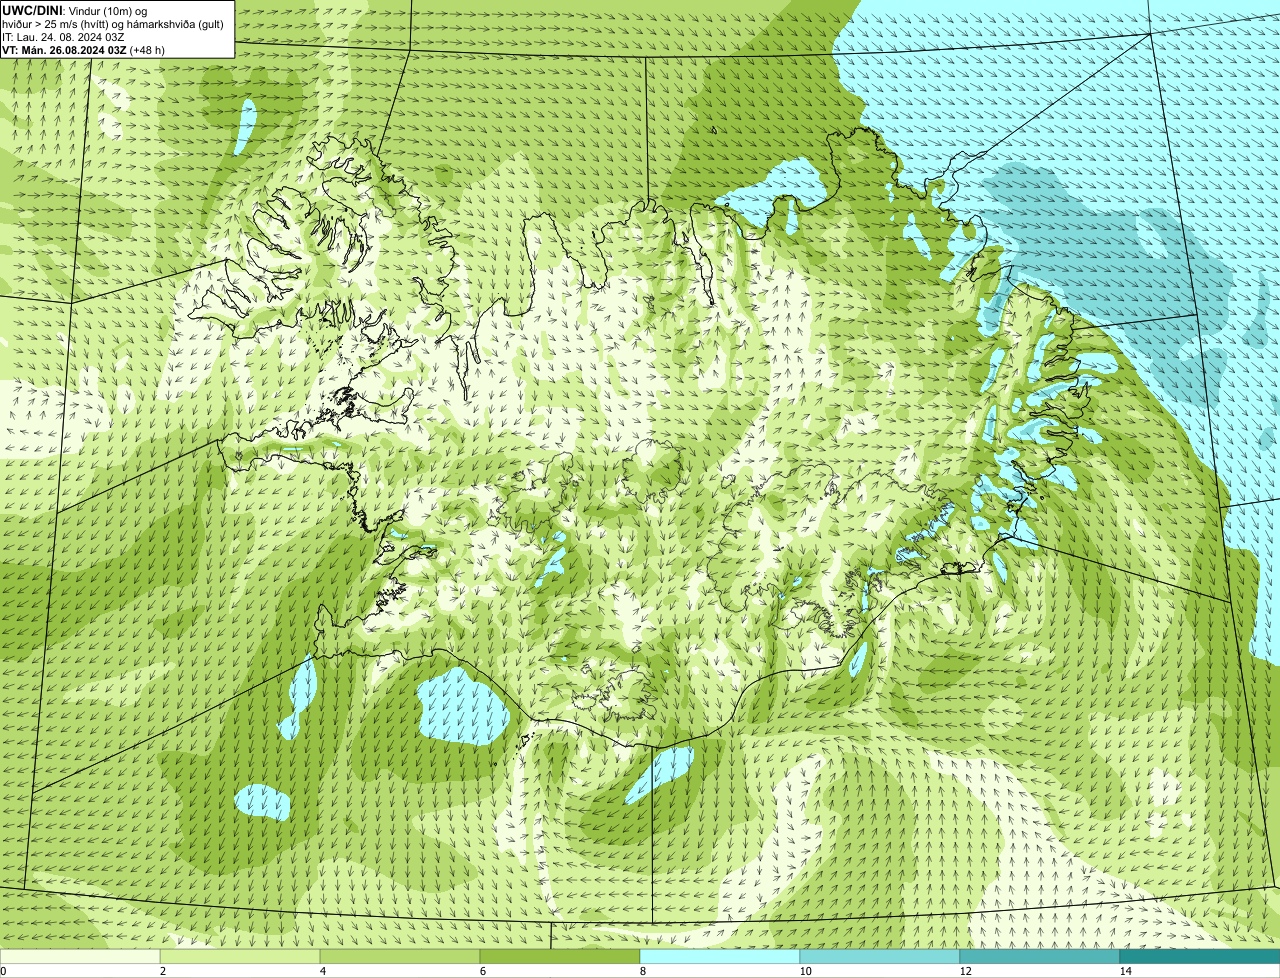Click the initial time "IT: Lau. 24. 08. 2024 03Z"
This screenshot has width=1280, height=978.
point(62,36)
